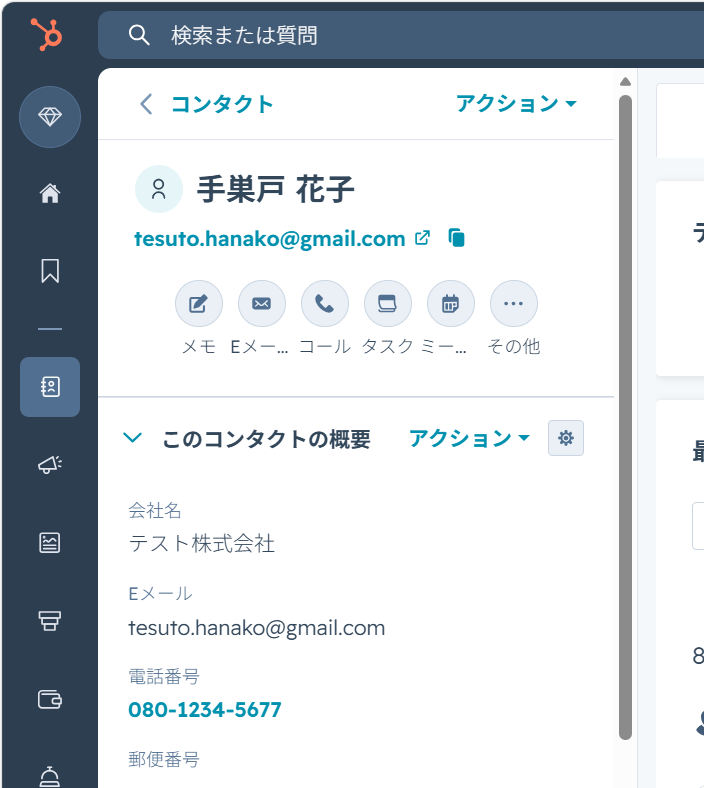Screen dimensions: 704x788
Task: Click email link tesuto.hanako@gmail.com in header
Action: 269,238
